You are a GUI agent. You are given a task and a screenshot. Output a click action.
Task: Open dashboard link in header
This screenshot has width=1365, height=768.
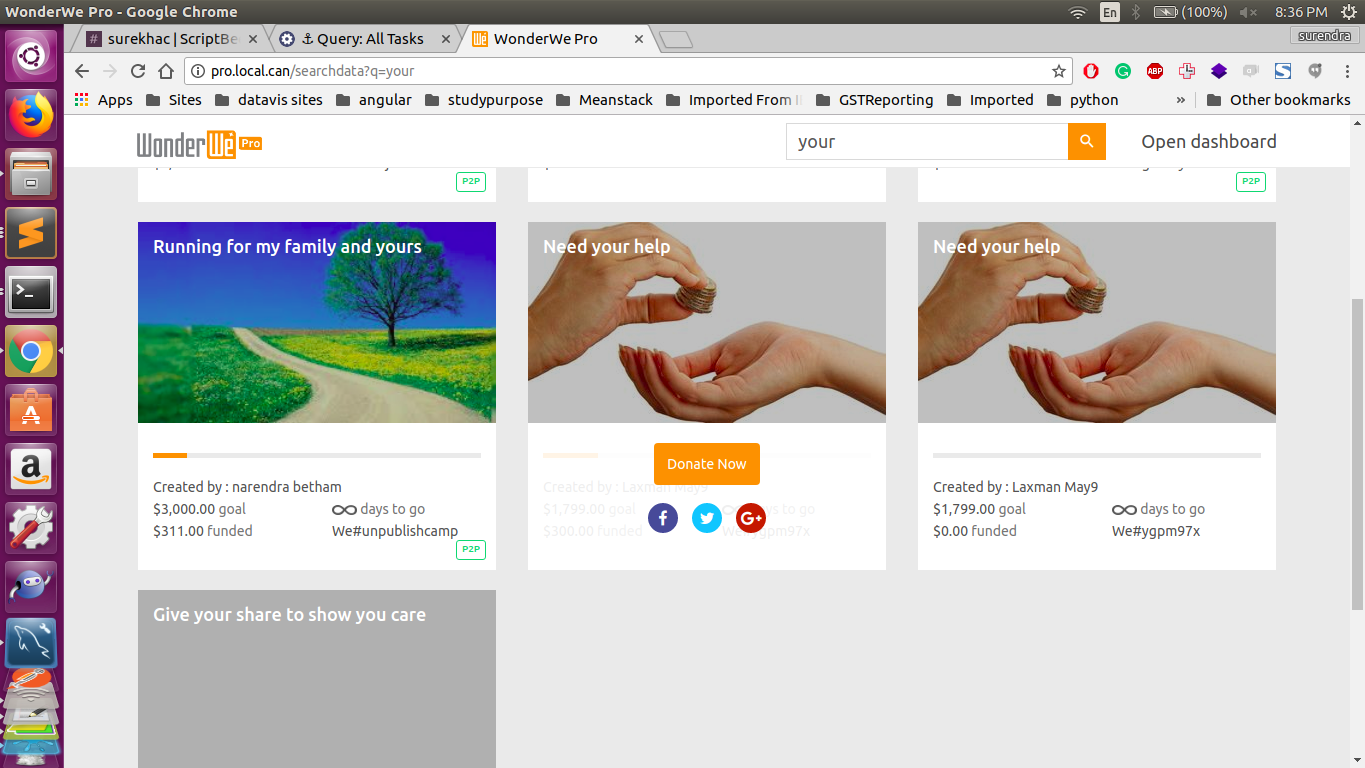coord(1208,142)
